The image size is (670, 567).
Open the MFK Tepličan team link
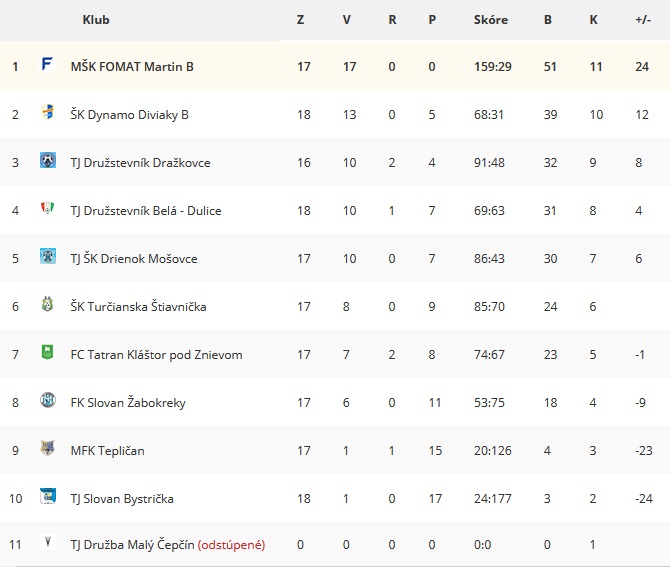[x=108, y=451]
